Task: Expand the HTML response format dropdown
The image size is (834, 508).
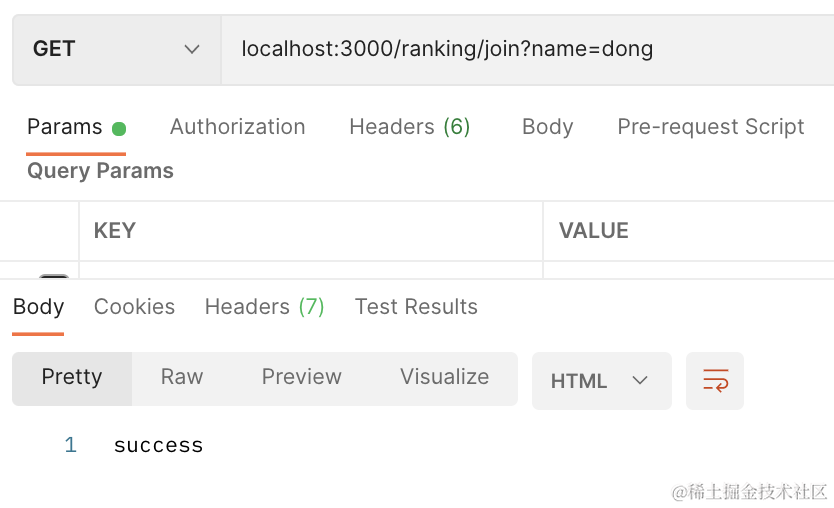Action: point(601,381)
